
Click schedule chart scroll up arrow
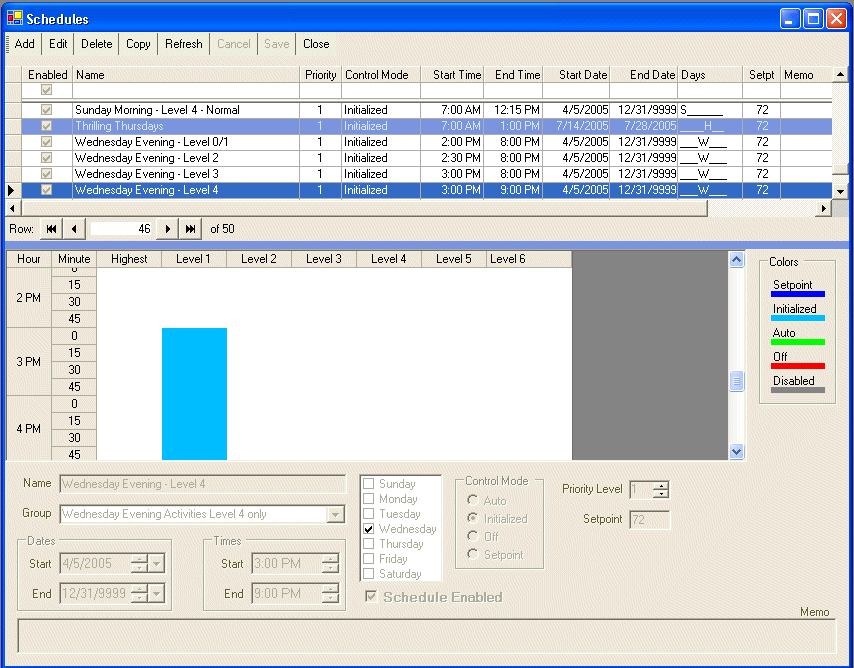(736, 260)
